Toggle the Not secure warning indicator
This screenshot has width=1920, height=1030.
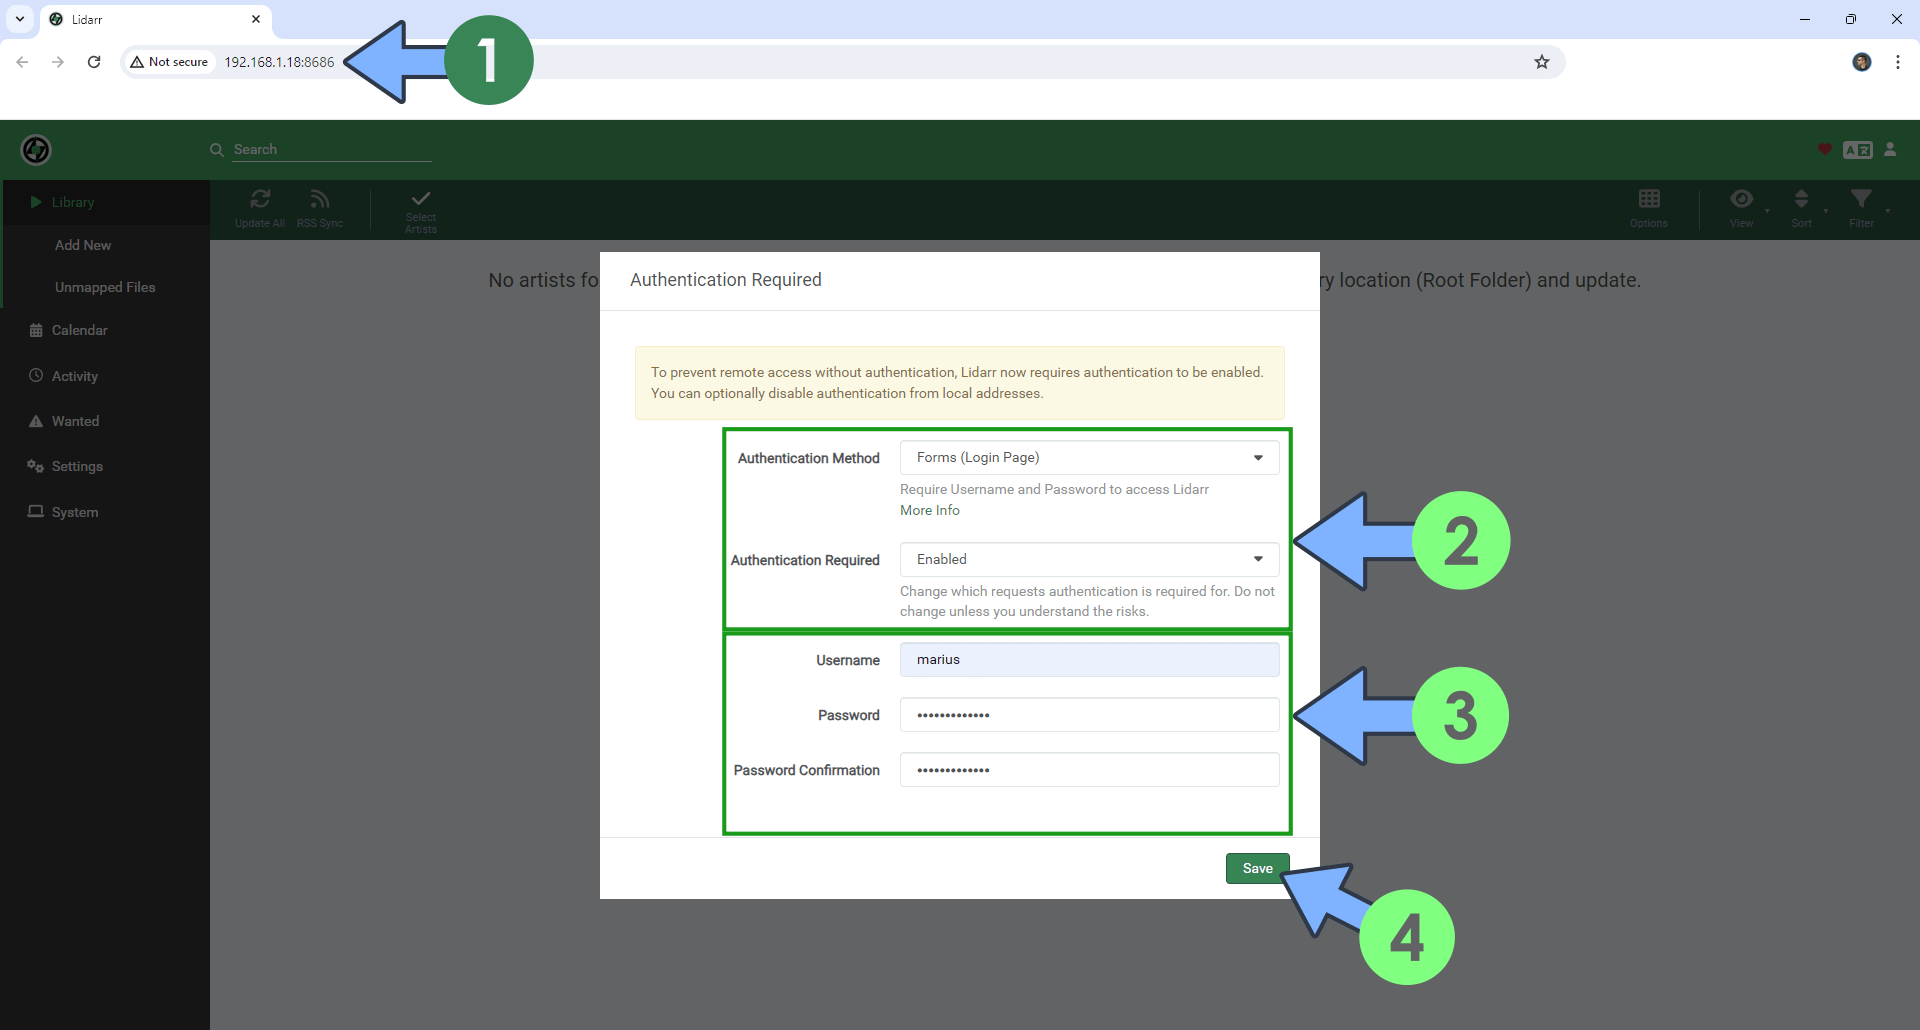[x=169, y=61]
